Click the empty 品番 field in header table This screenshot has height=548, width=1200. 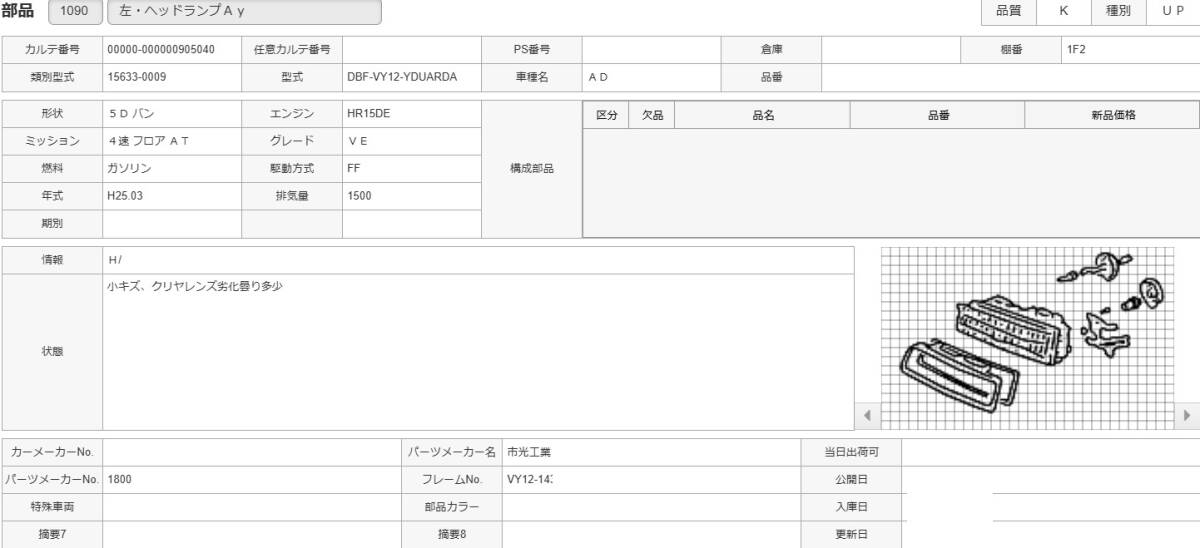coord(1010,76)
